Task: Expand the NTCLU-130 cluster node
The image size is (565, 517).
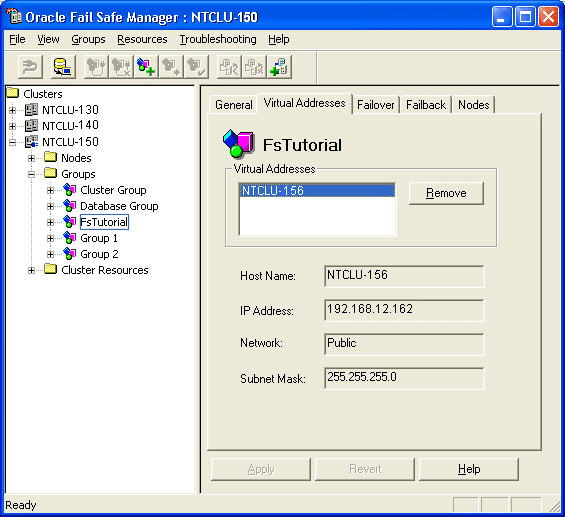Action: tap(12, 110)
